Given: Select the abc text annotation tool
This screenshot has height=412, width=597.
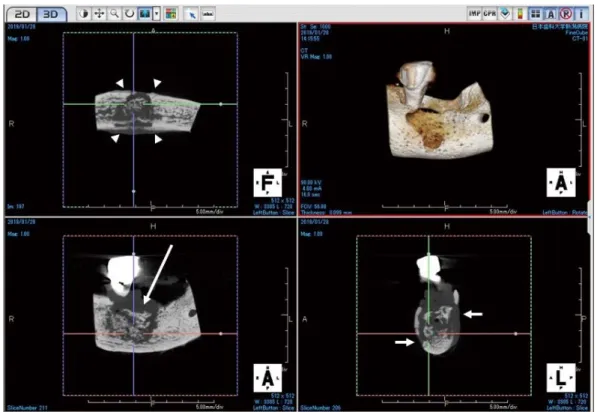Looking at the screenshot, I should click(x=208, y=14).
